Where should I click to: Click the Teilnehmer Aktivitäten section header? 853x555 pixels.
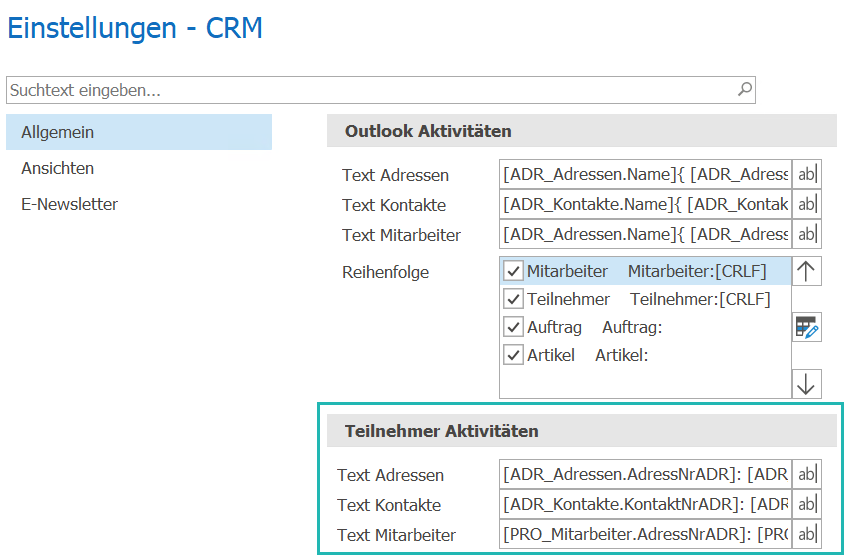[582, 430]
